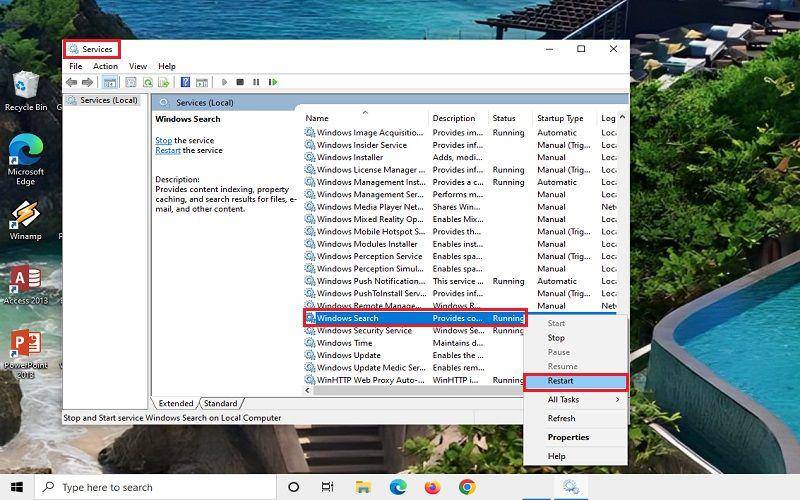Click the Refresh toolbar icon in Services
The width and height of the screenshot is (800, 500).
tap(148, 82)
